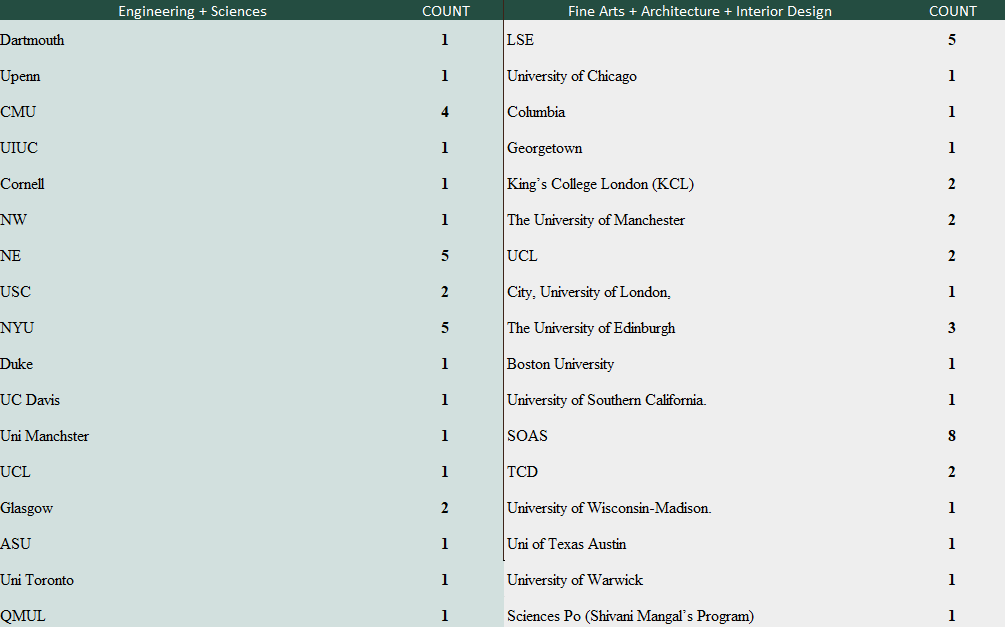Click the Sciences Po (Shivani Mangal's Program) cell
Screen dimensions: 1005x627
tap(631, 615)
